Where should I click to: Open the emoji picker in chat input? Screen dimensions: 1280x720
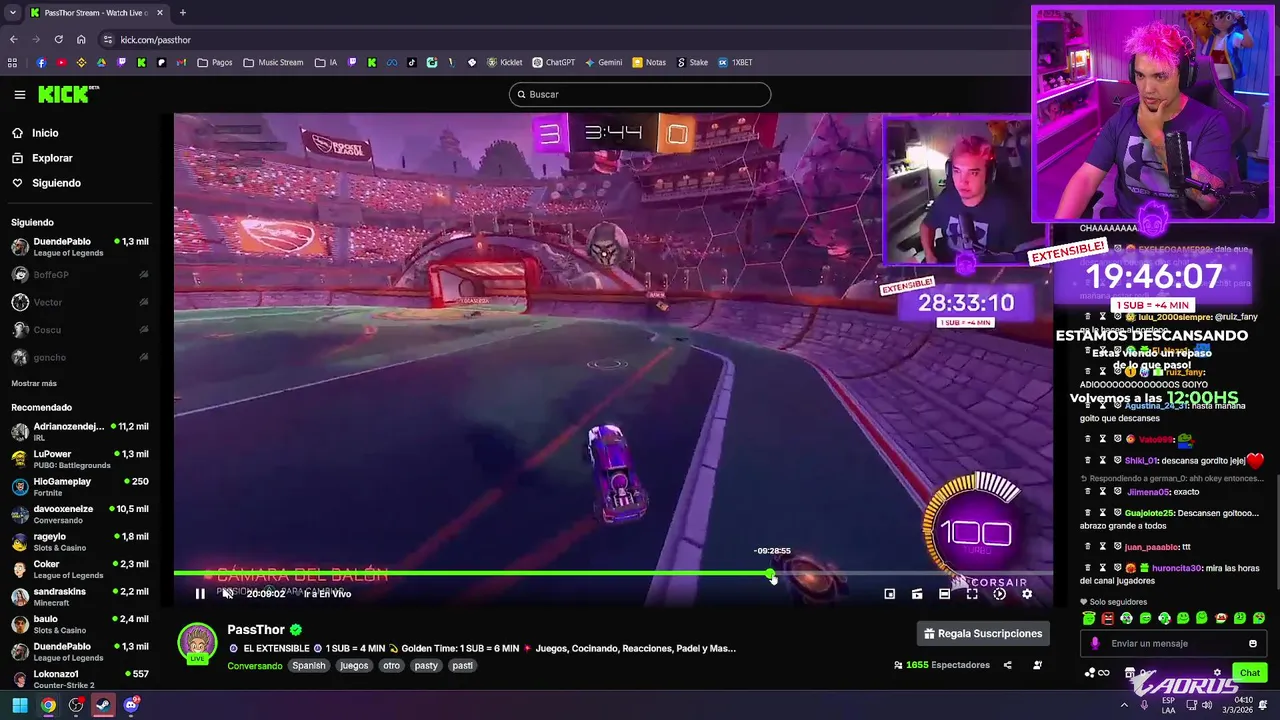tap(1253, 644)
